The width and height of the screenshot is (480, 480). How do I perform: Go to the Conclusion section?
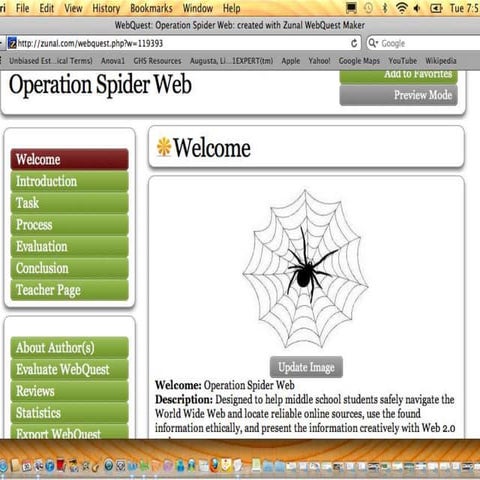click(69, 268)
